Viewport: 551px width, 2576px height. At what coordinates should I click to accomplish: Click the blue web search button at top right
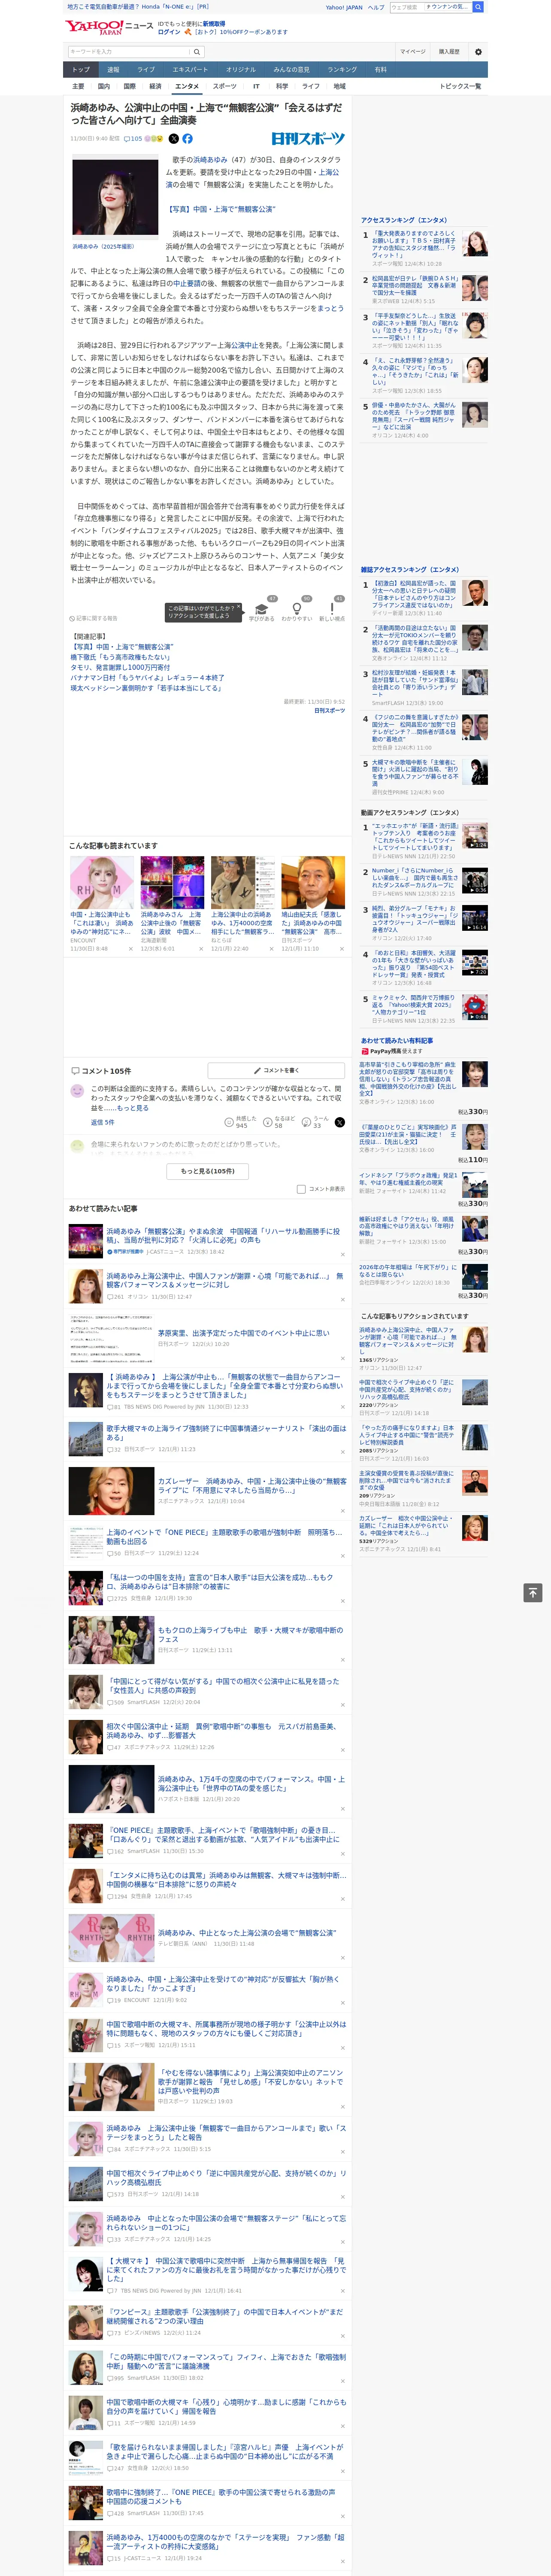478,7
